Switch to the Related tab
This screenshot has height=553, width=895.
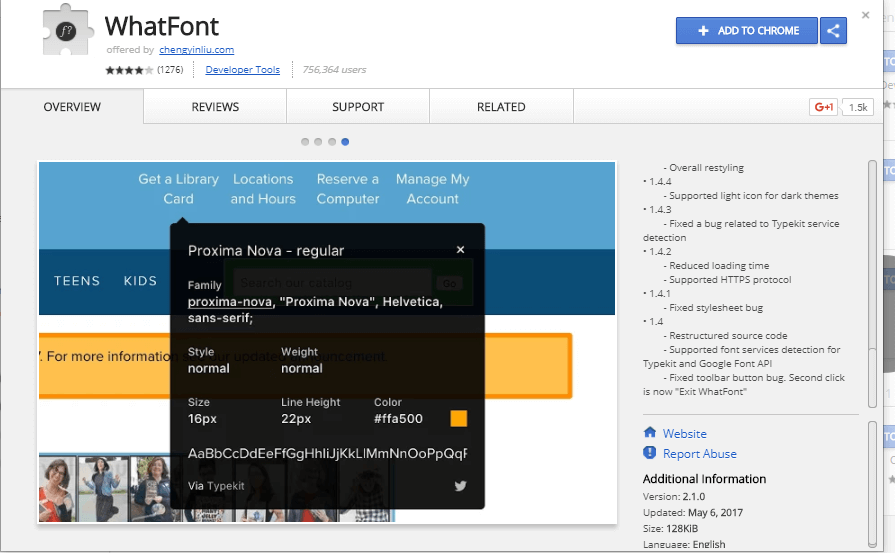(501, 107)
